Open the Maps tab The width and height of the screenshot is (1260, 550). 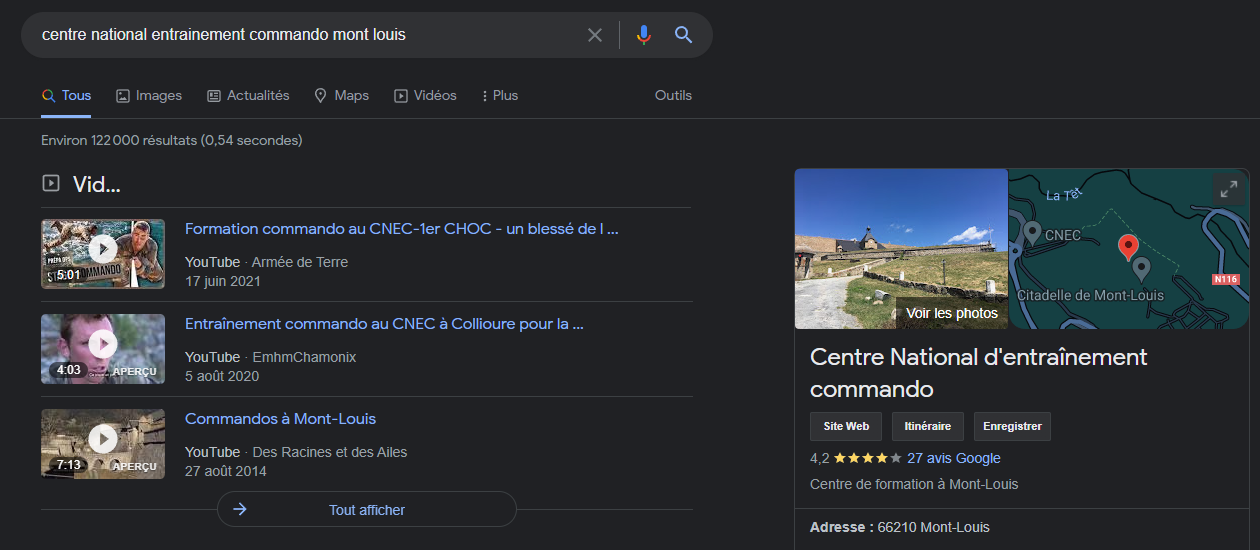(x=341, y=96)
